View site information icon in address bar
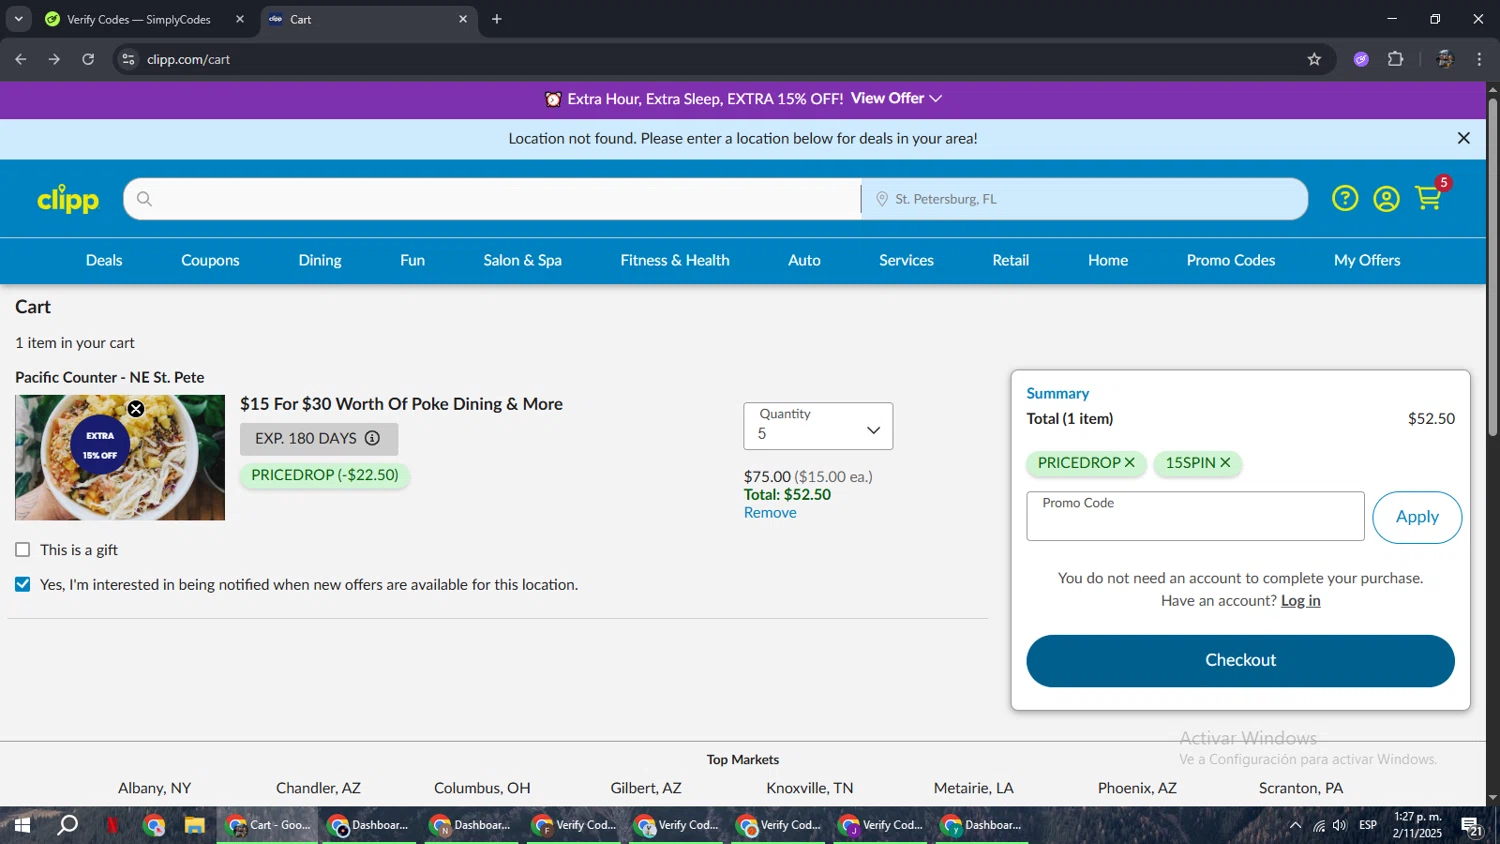The image size is (1500, 844). coord(128,59)
